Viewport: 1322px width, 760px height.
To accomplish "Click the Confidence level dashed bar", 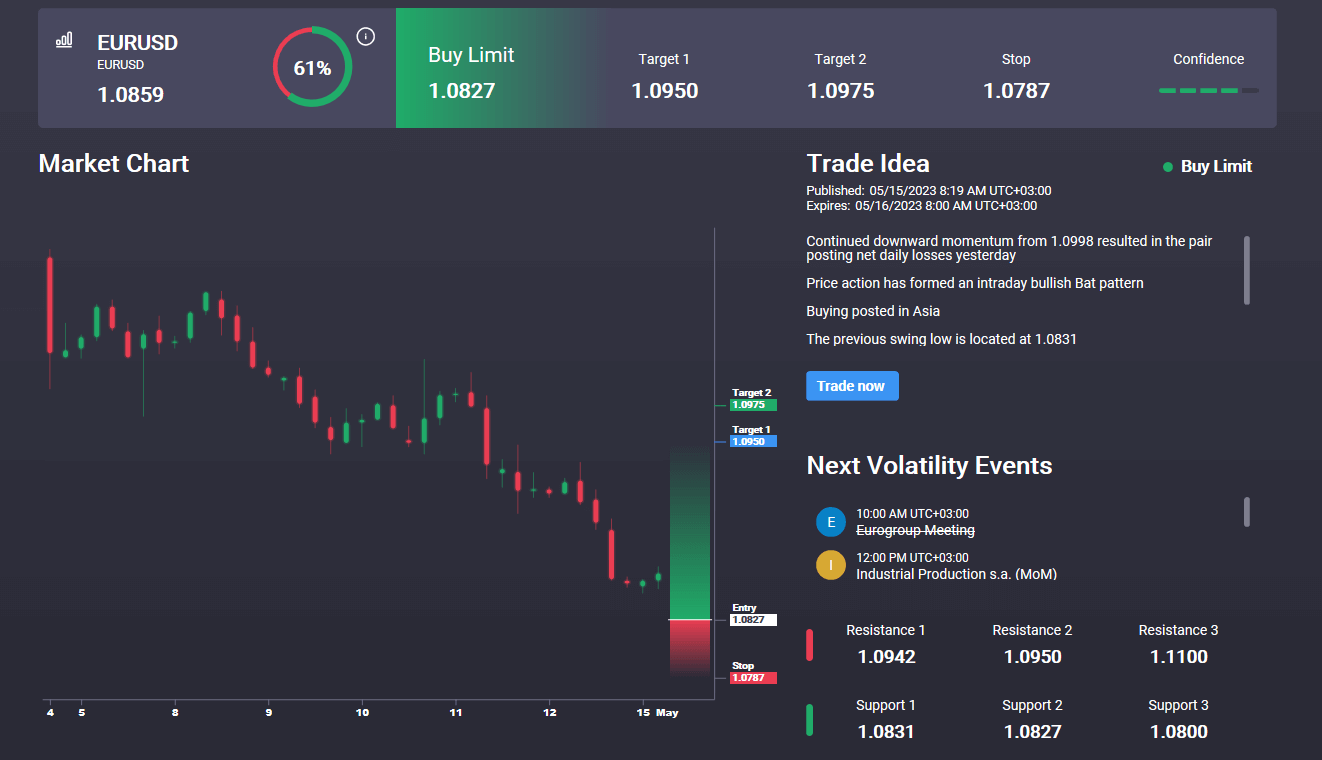I will 1208,91.
